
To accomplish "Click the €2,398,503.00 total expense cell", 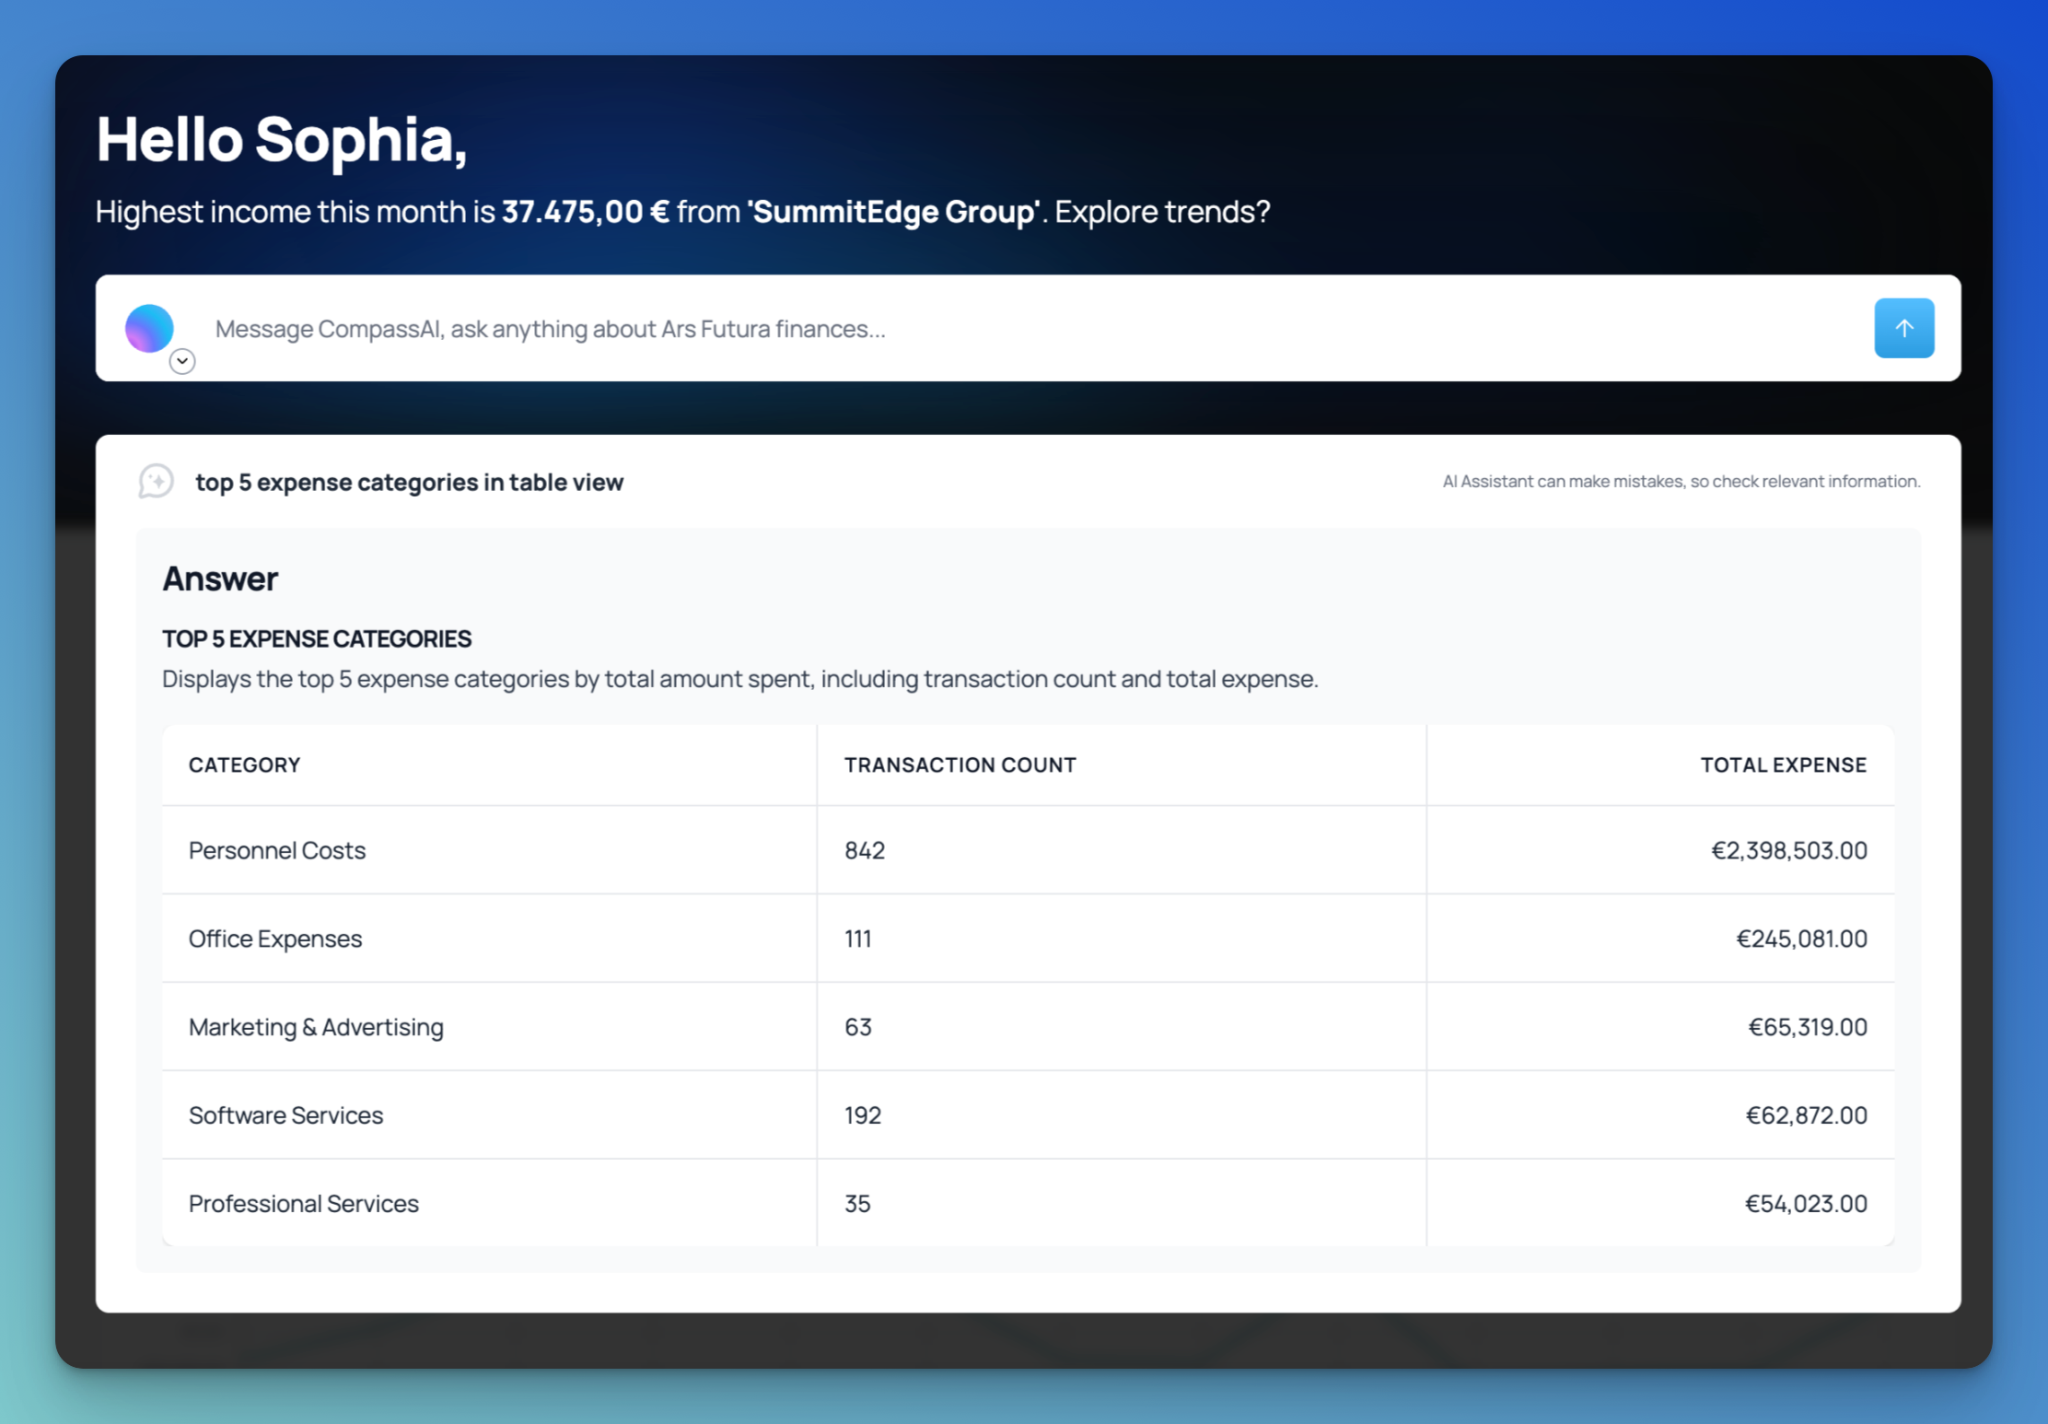I will pos(1788,850).
